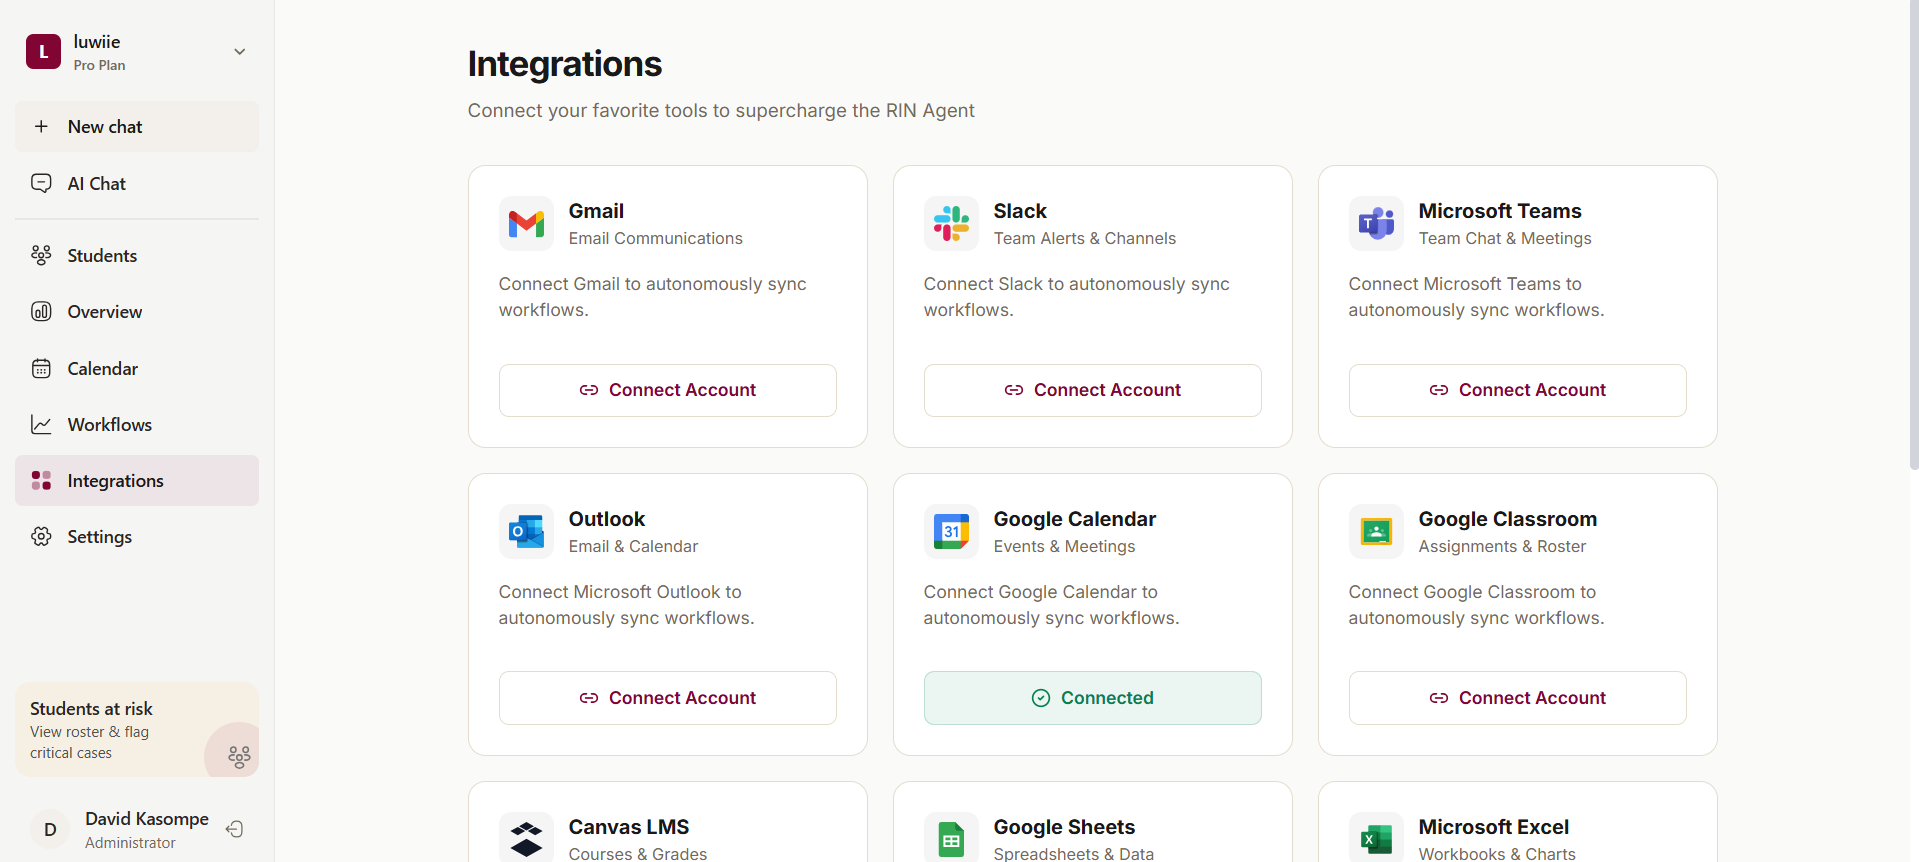Open the Students at risk card
Screen dimensions: 1919x862
137,730
